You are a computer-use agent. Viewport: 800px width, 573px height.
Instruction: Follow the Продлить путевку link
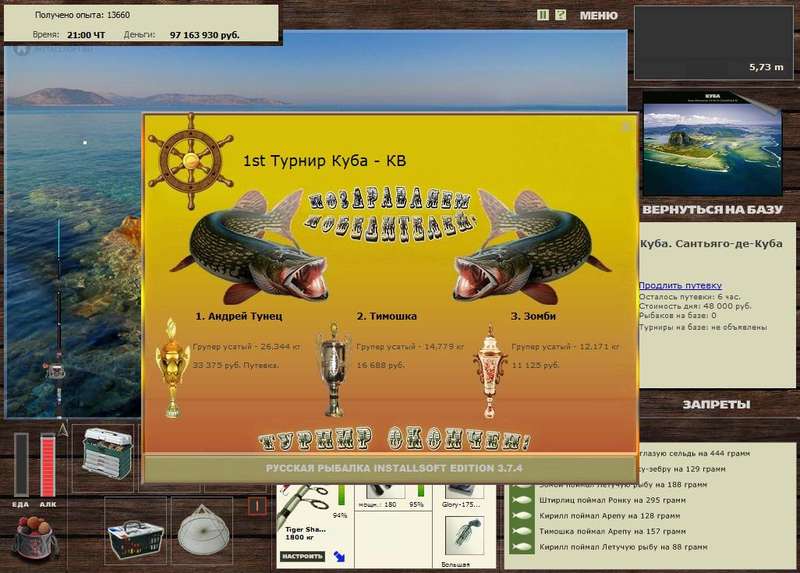click(x=680, y=285)
